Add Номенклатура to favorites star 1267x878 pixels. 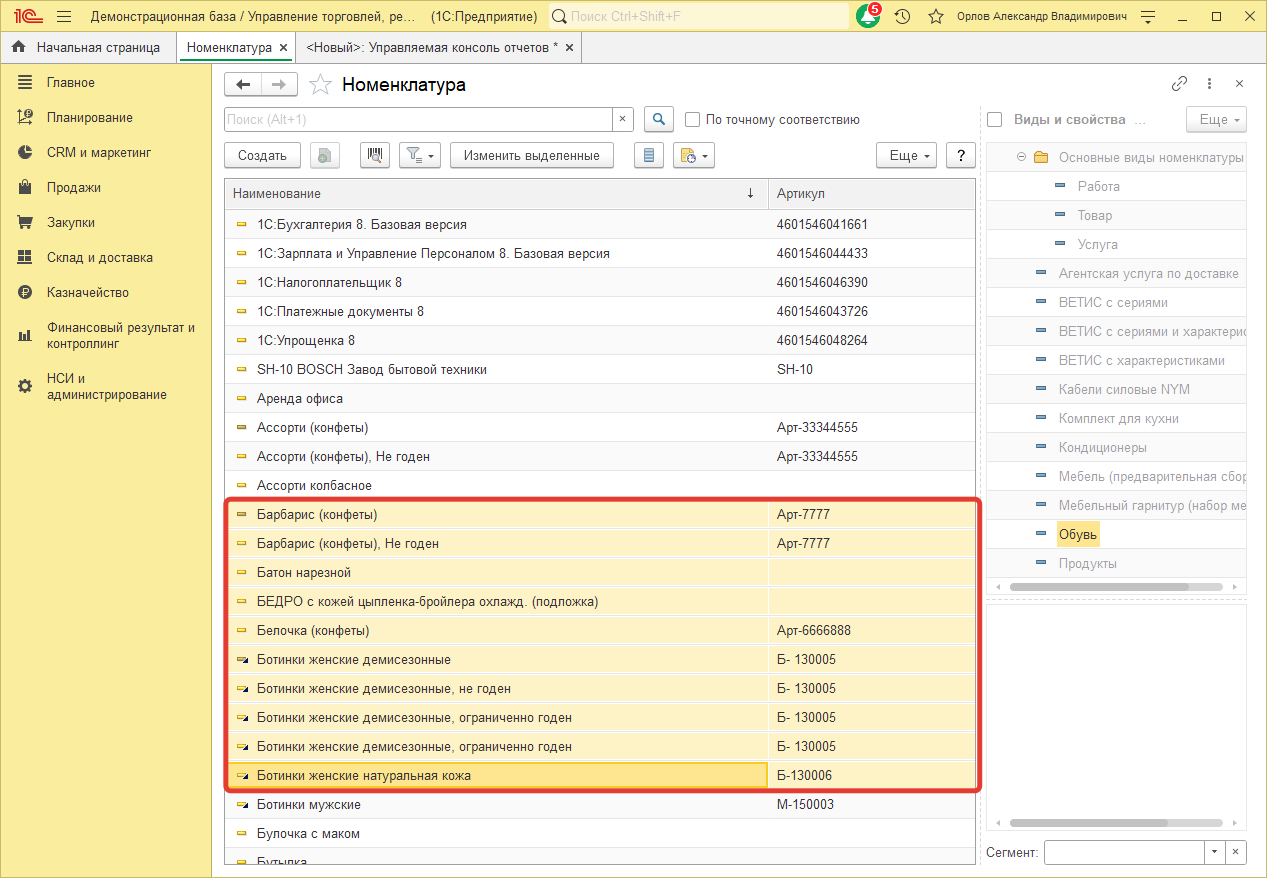(x=320, y=85)
